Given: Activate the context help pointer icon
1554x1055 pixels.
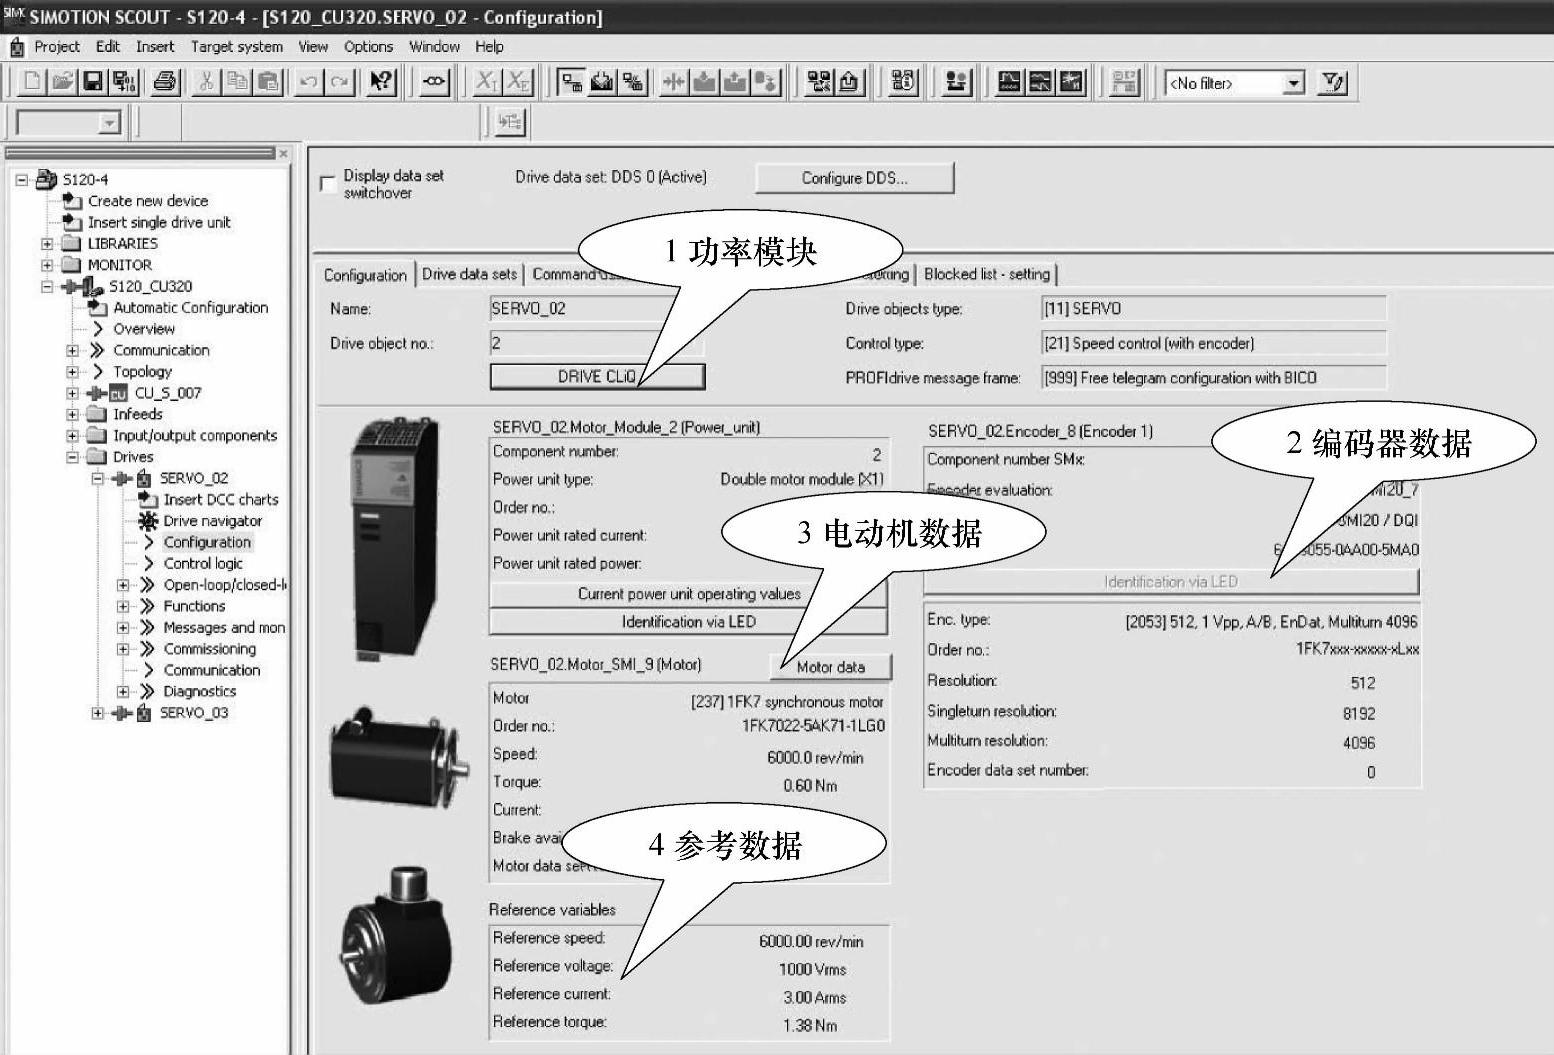Looking at the screenshot, I should [x=382, y=82].
